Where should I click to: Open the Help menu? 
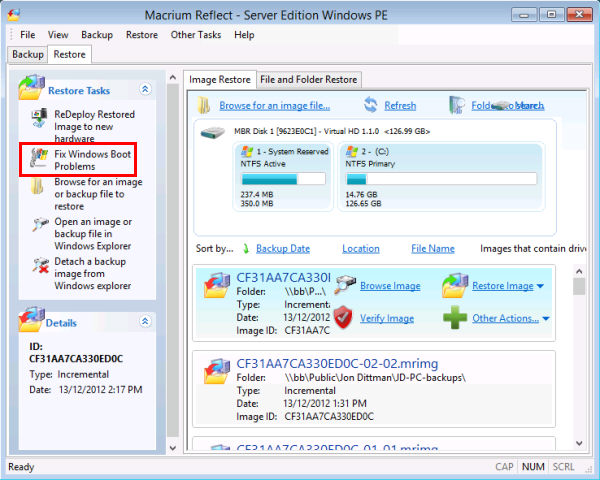tap(244, 35)
